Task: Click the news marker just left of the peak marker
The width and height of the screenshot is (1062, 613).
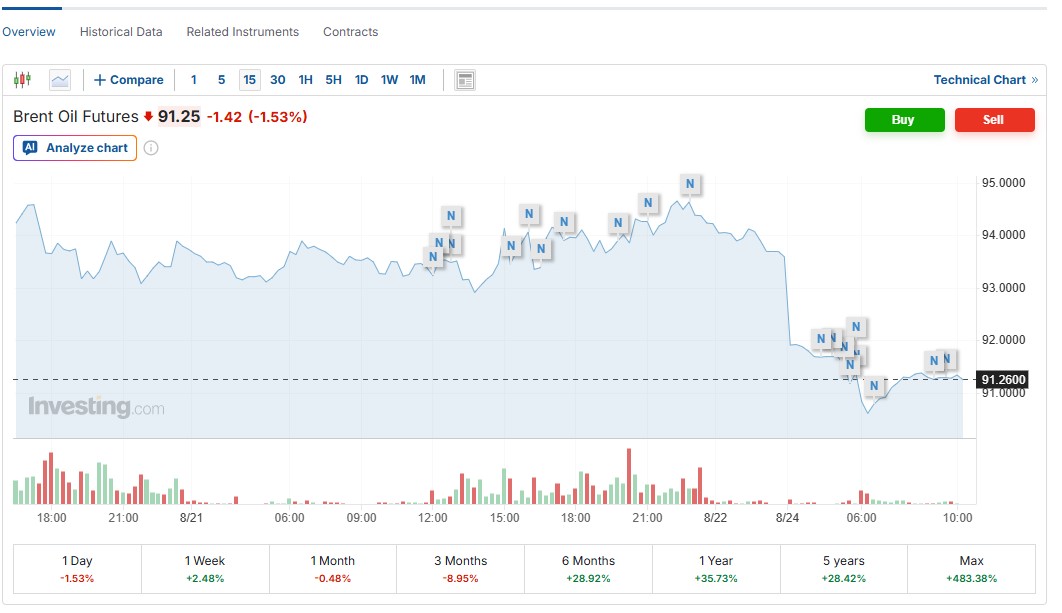Action: pyautogui.click(x=648, y=203)
